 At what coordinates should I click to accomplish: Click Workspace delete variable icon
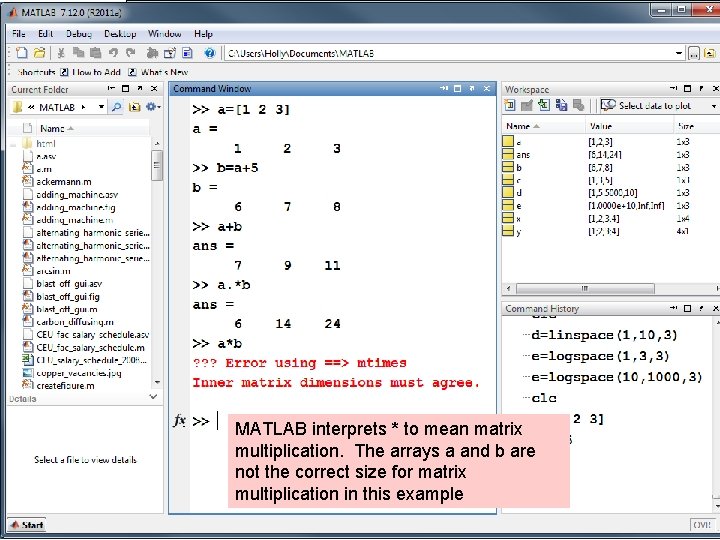click(579, 106)
